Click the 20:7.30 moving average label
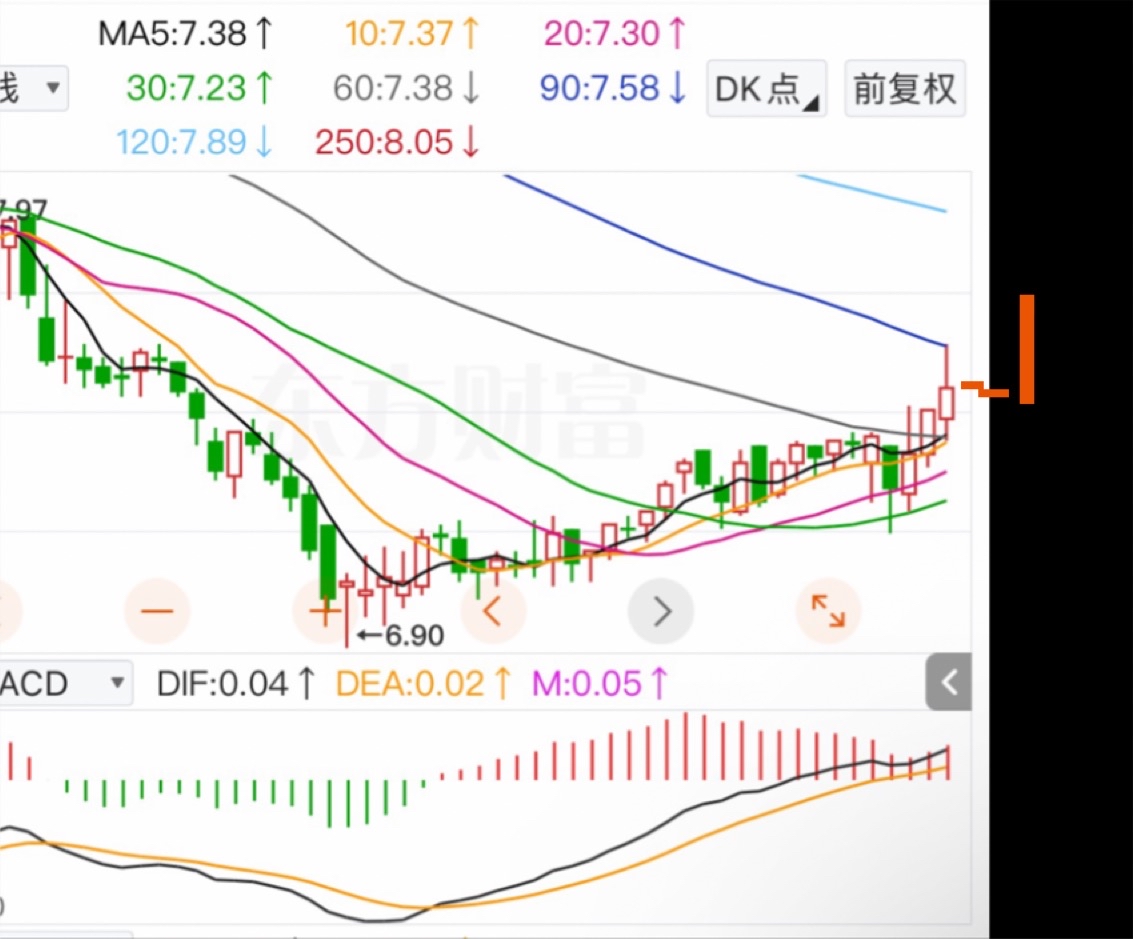1133x939 pixels. click(x=614, y=34)
